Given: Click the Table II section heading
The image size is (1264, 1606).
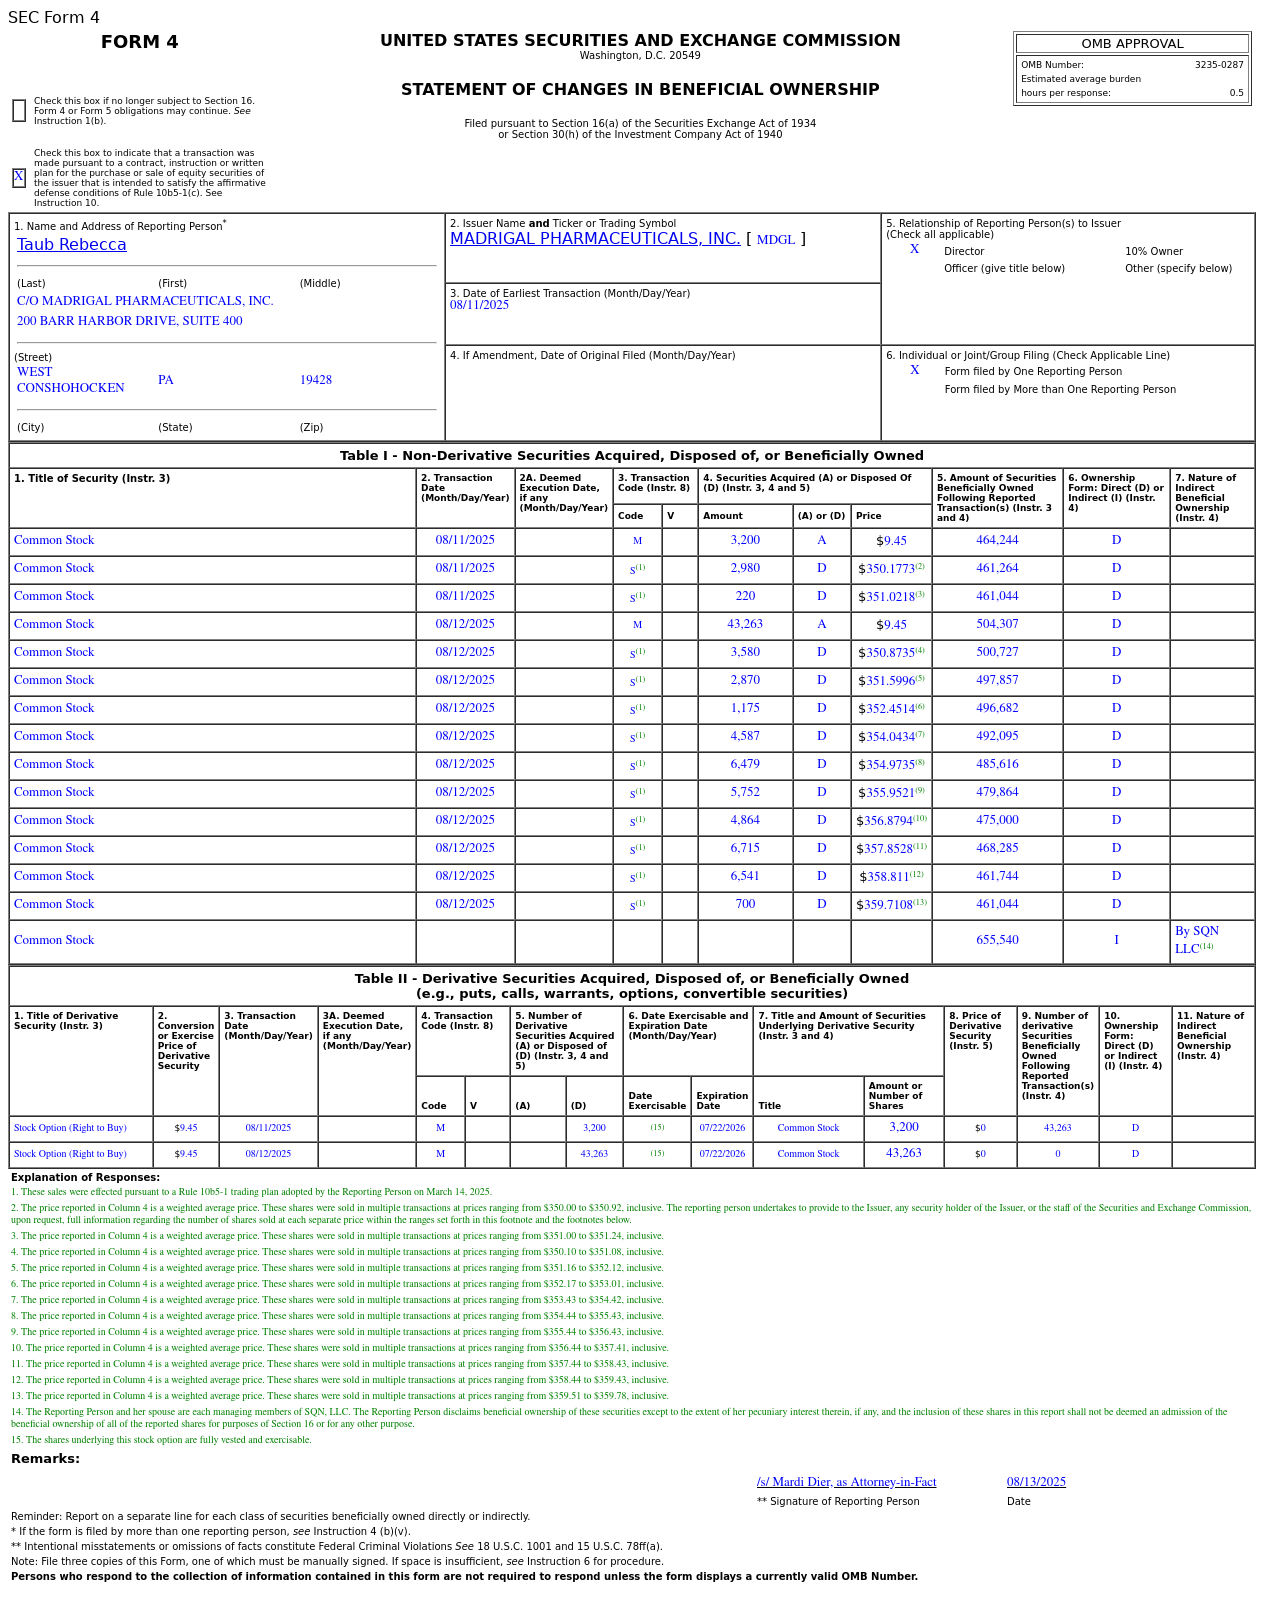Looking at the screenshot, I should (632, 986).
